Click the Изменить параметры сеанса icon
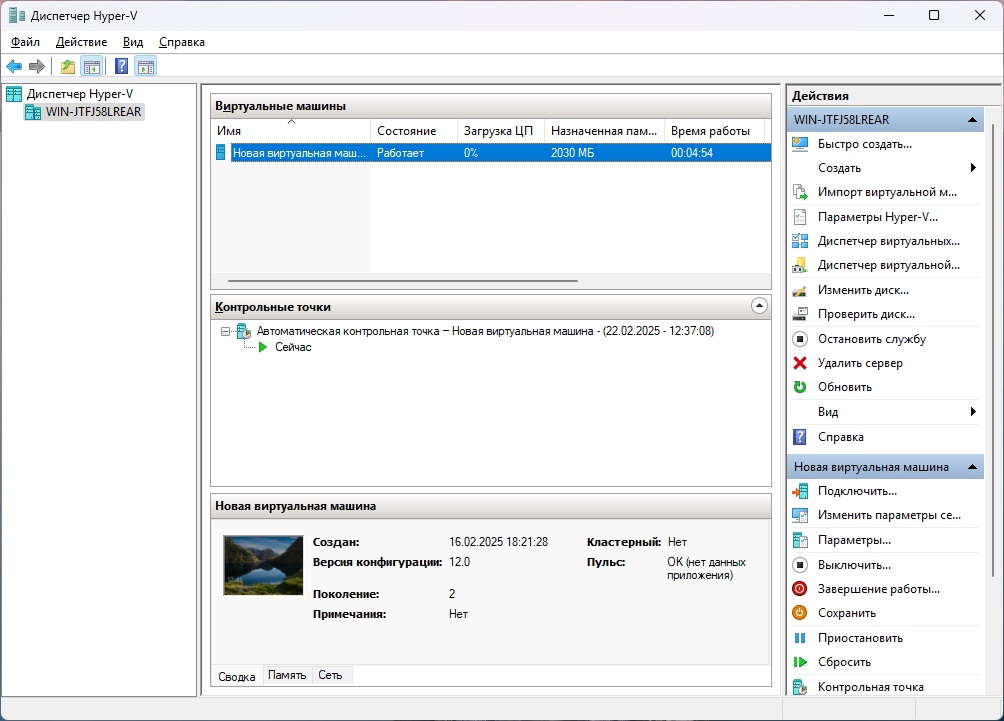1004x721 pixels. [800, 515]
